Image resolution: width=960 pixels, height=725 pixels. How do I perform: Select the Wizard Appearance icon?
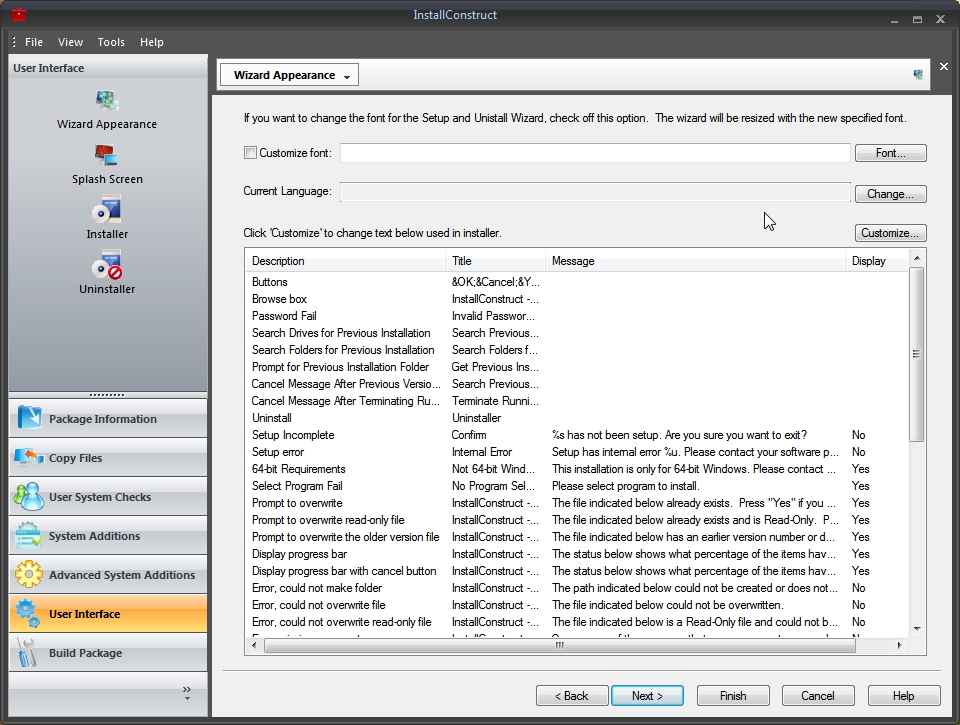106,100
